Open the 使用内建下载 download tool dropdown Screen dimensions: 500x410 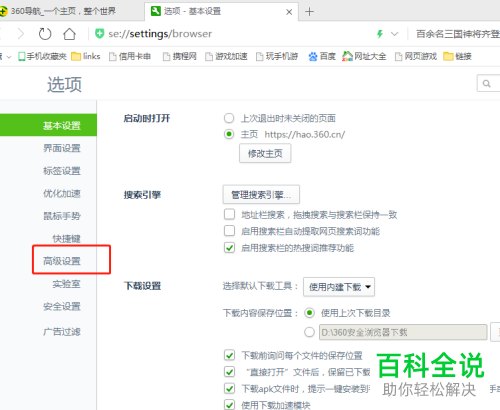339,287
